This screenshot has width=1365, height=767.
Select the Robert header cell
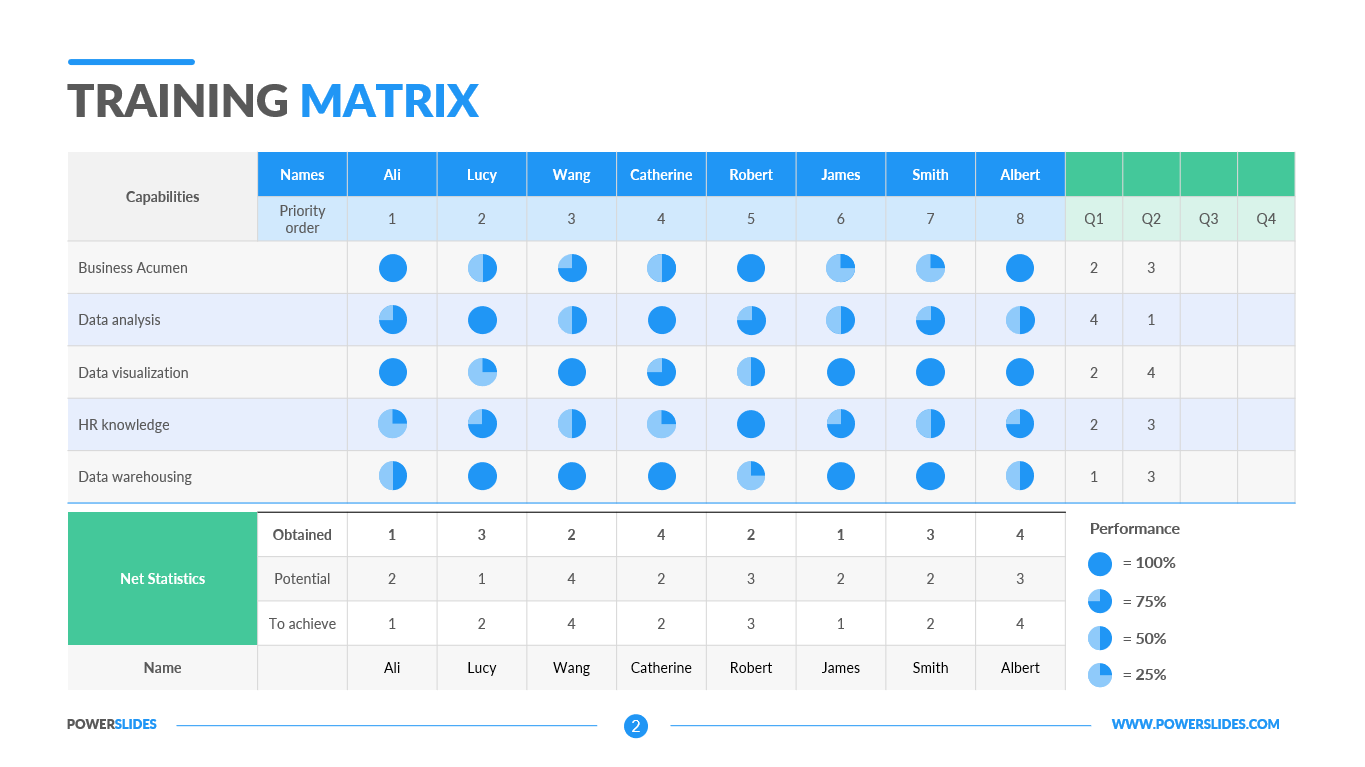pyautogui.click(x=751, y=174)
